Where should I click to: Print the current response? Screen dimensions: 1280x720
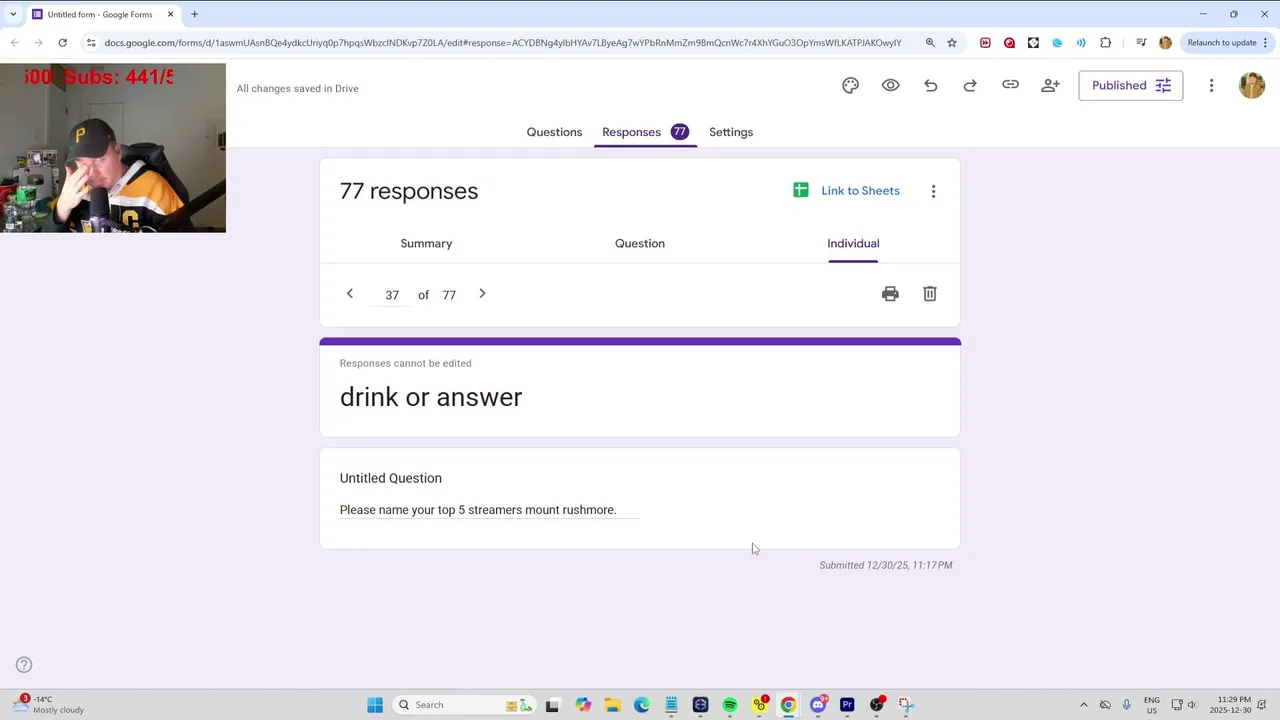(x=890, y=294)
